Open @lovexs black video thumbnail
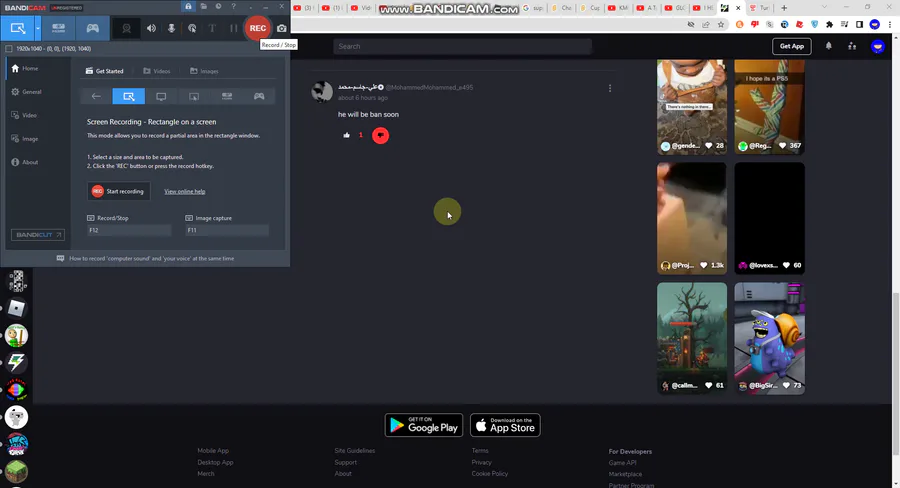 pyautogui.click(x=769, y=218)
